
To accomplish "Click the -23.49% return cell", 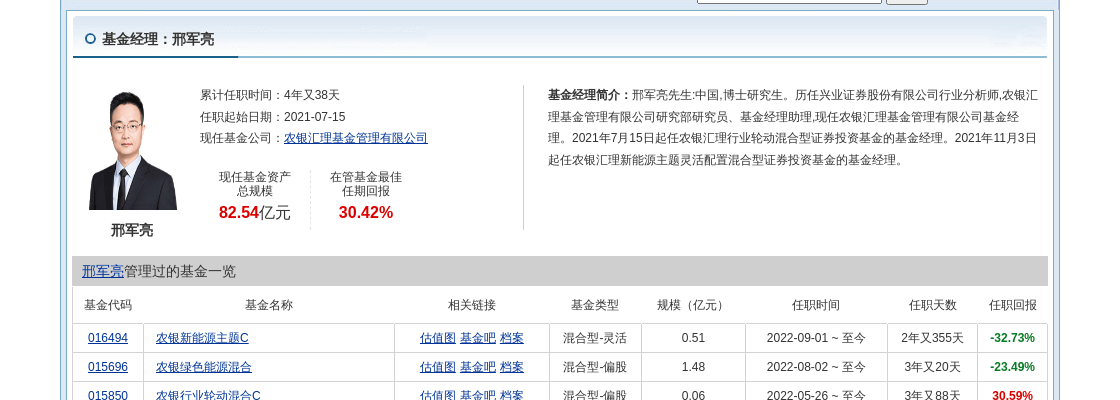I will click(x=1012, y=367).
